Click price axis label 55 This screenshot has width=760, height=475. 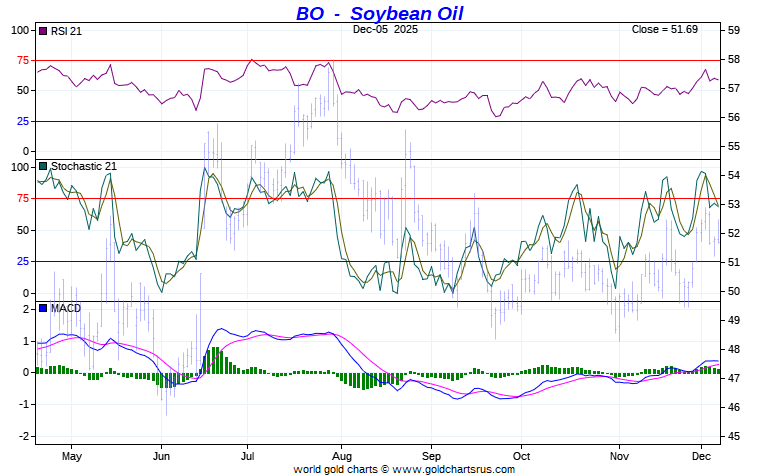click(x=733, y=146)
